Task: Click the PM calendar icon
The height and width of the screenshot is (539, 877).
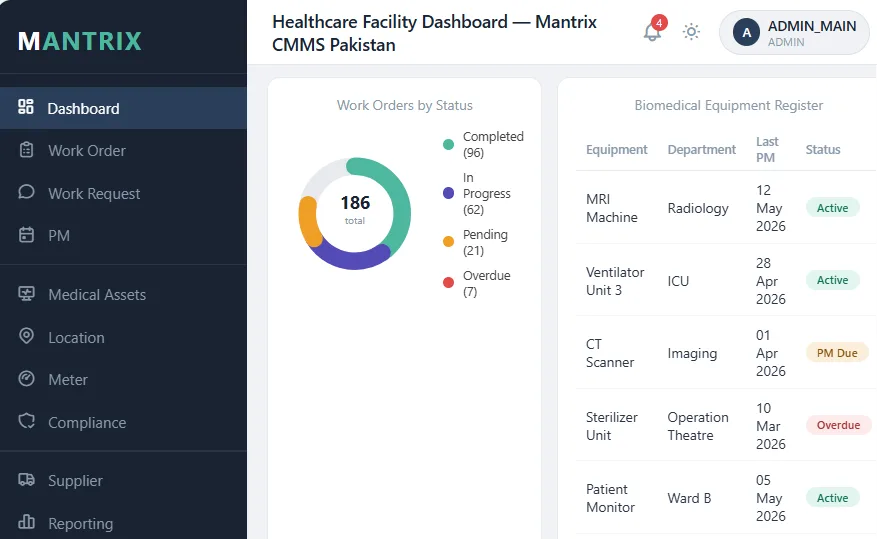Action: [x=26, y=235]
